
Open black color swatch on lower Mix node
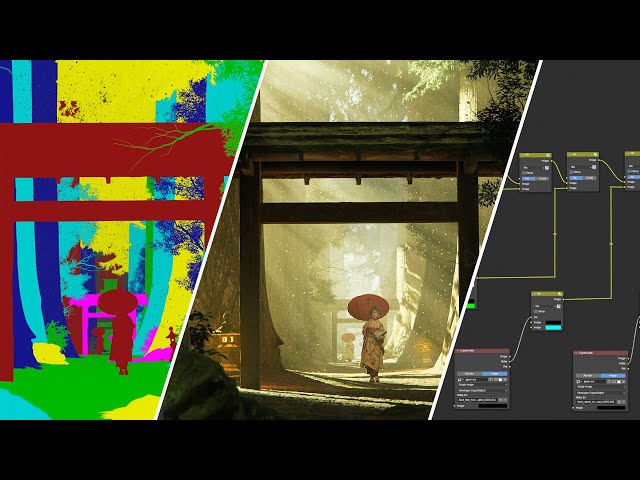(553, 322)
